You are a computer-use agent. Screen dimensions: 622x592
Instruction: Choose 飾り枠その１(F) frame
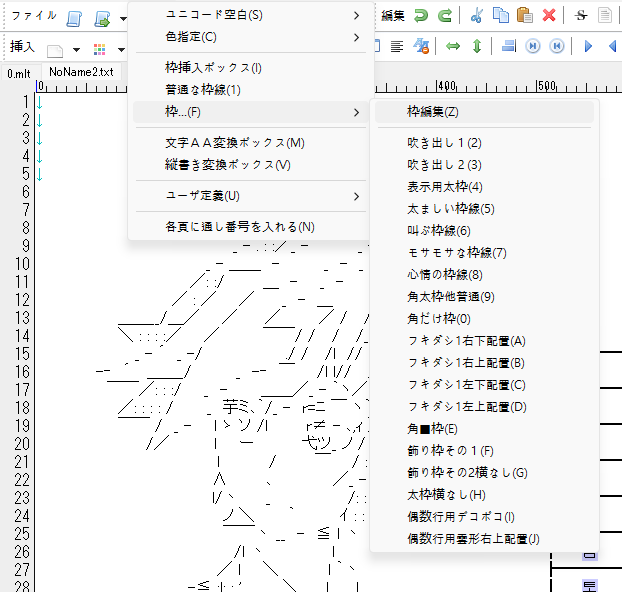tap(484, 451)
